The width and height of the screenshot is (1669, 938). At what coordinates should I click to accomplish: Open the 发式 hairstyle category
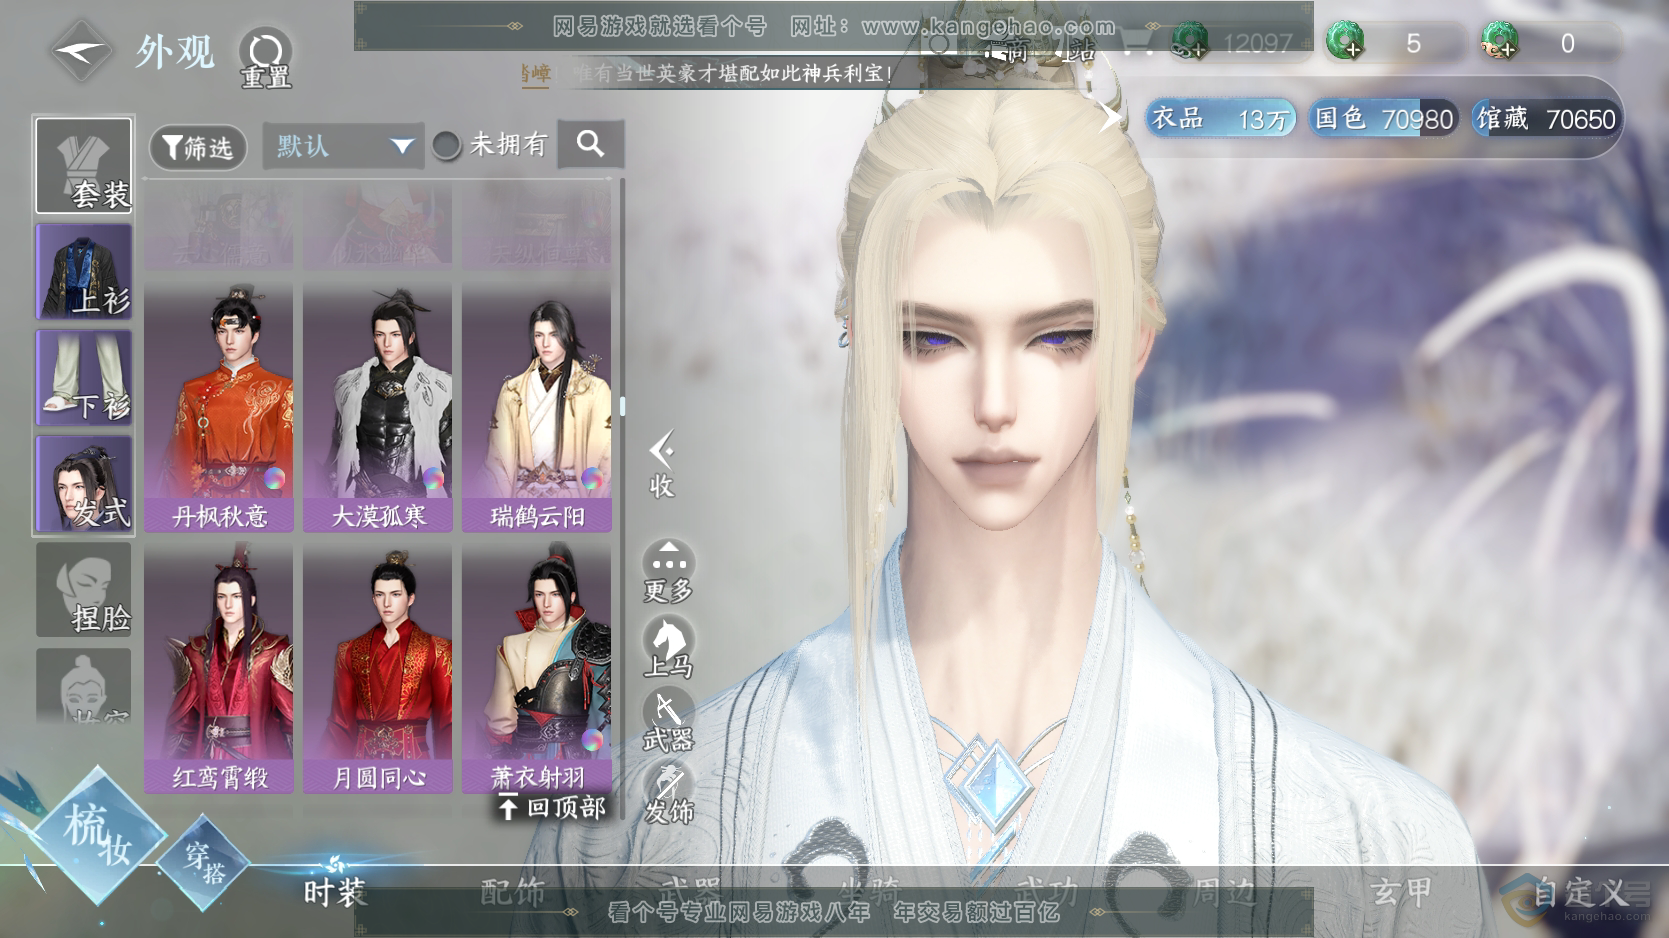tap(84, 483)
